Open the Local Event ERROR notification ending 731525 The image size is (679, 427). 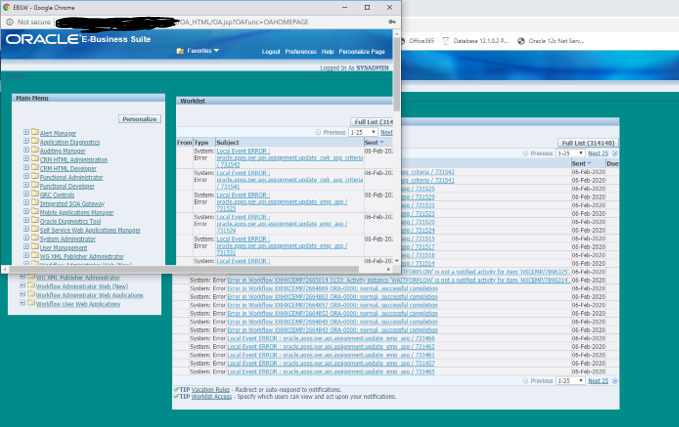click(282, 202)
